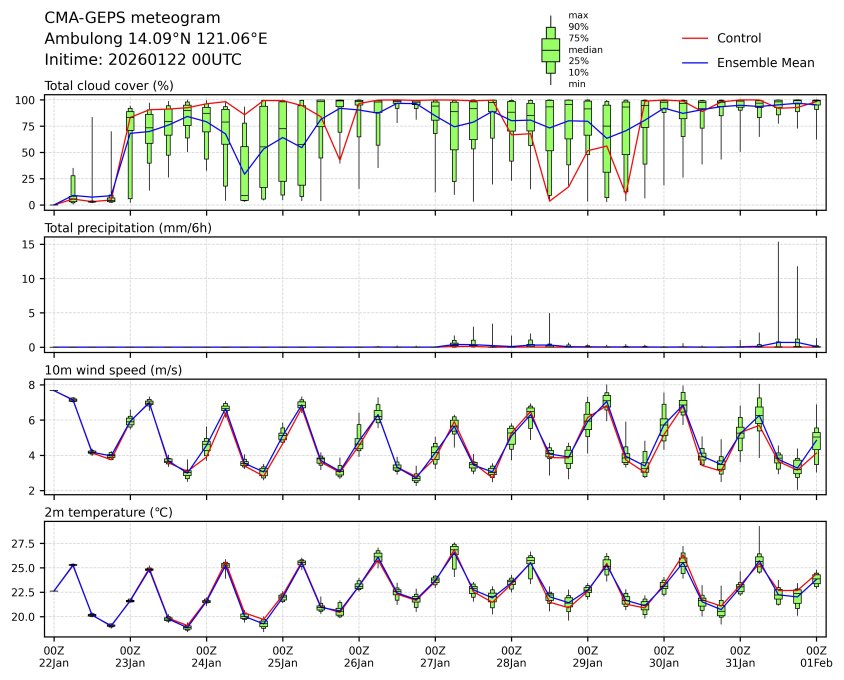Image resolution: width=844 pixels, height=680 pixels.
Task: Click the 00Z 22Jan time axis label
Action: pyautogui.click(x=54, y=655)
